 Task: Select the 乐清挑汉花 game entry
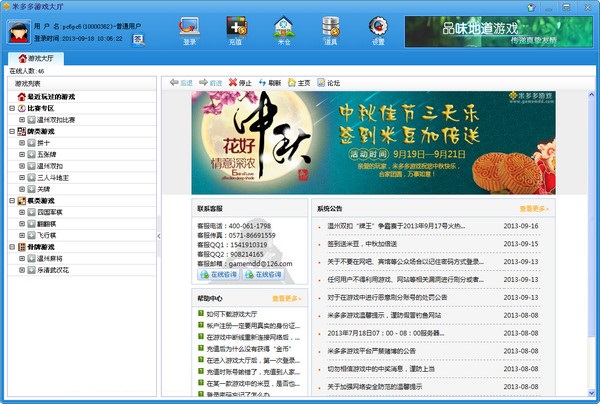[x=53, y=270]
